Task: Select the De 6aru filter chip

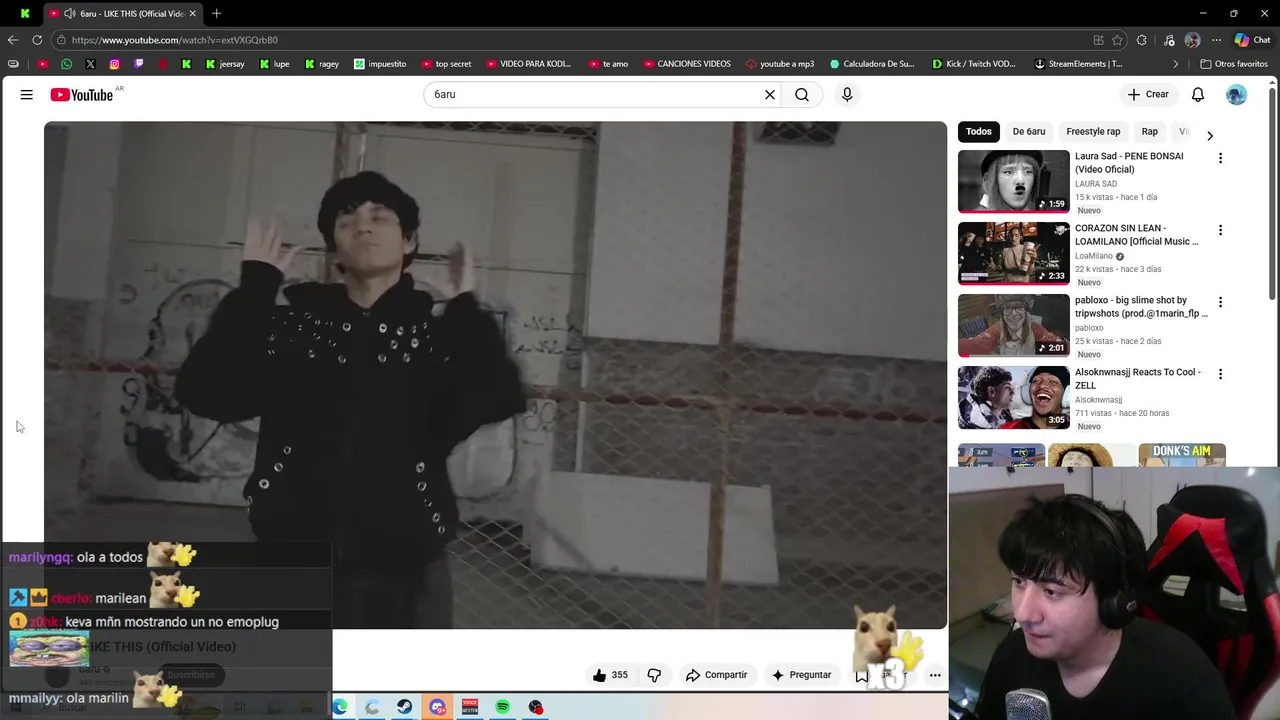Action: pos(1029,131)
